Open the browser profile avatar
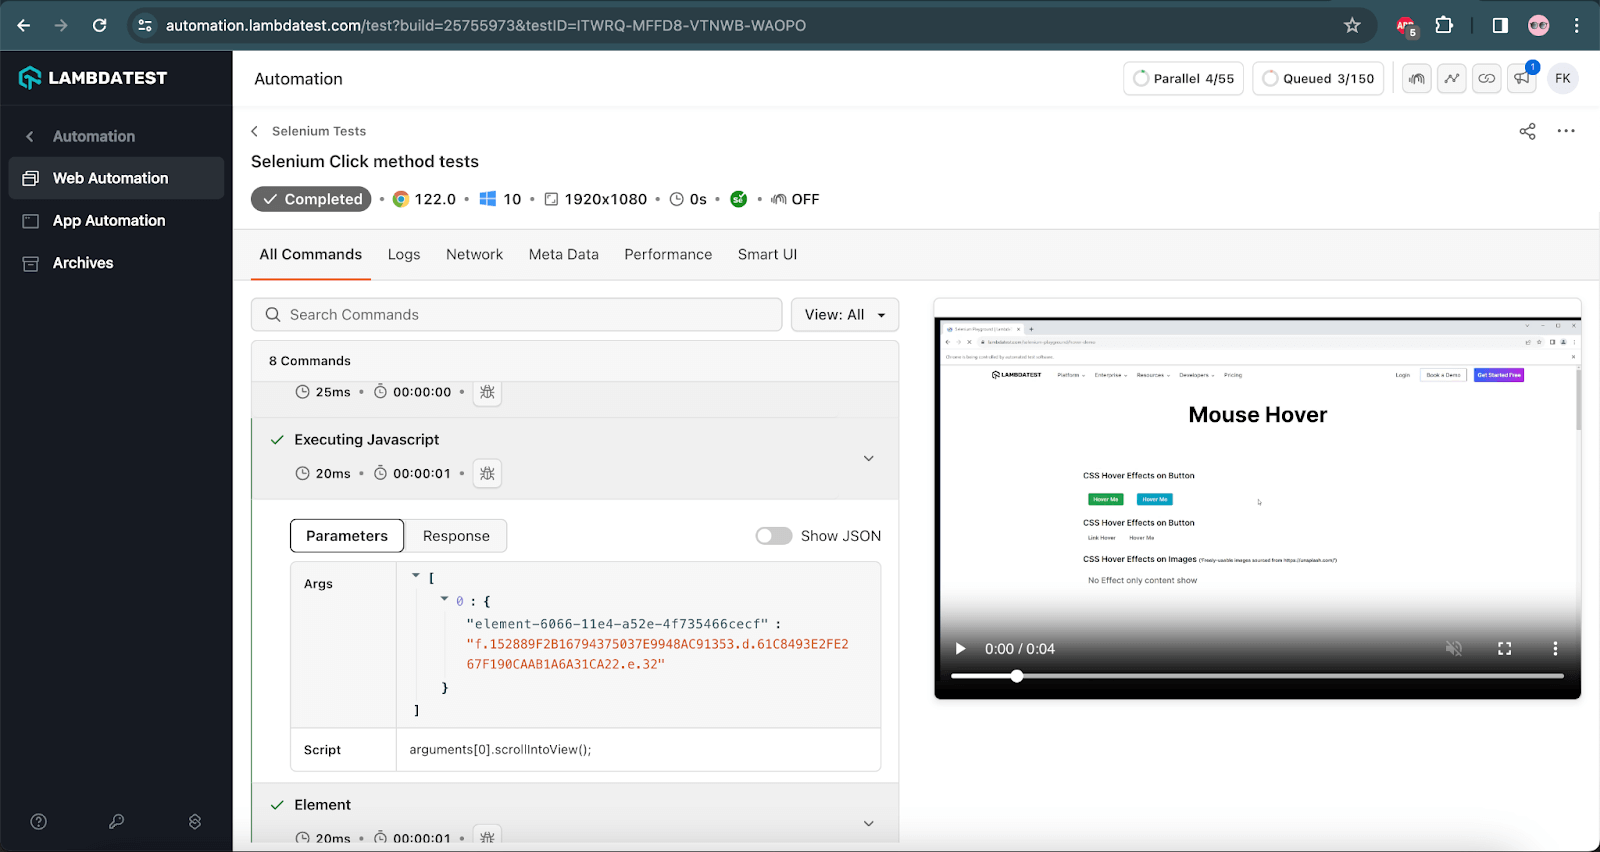The height and width of the screenshot is (852, 1600). [1539, 25]
